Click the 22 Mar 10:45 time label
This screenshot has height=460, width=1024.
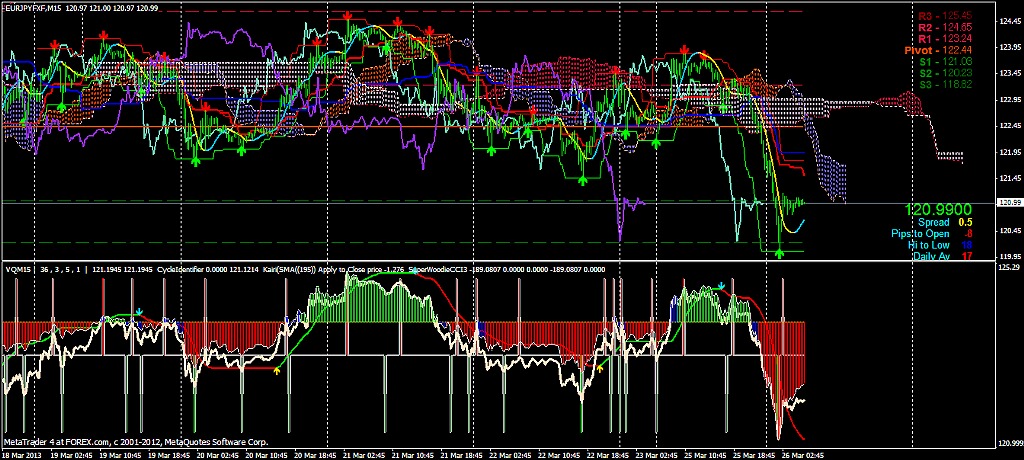click(560, 455)
